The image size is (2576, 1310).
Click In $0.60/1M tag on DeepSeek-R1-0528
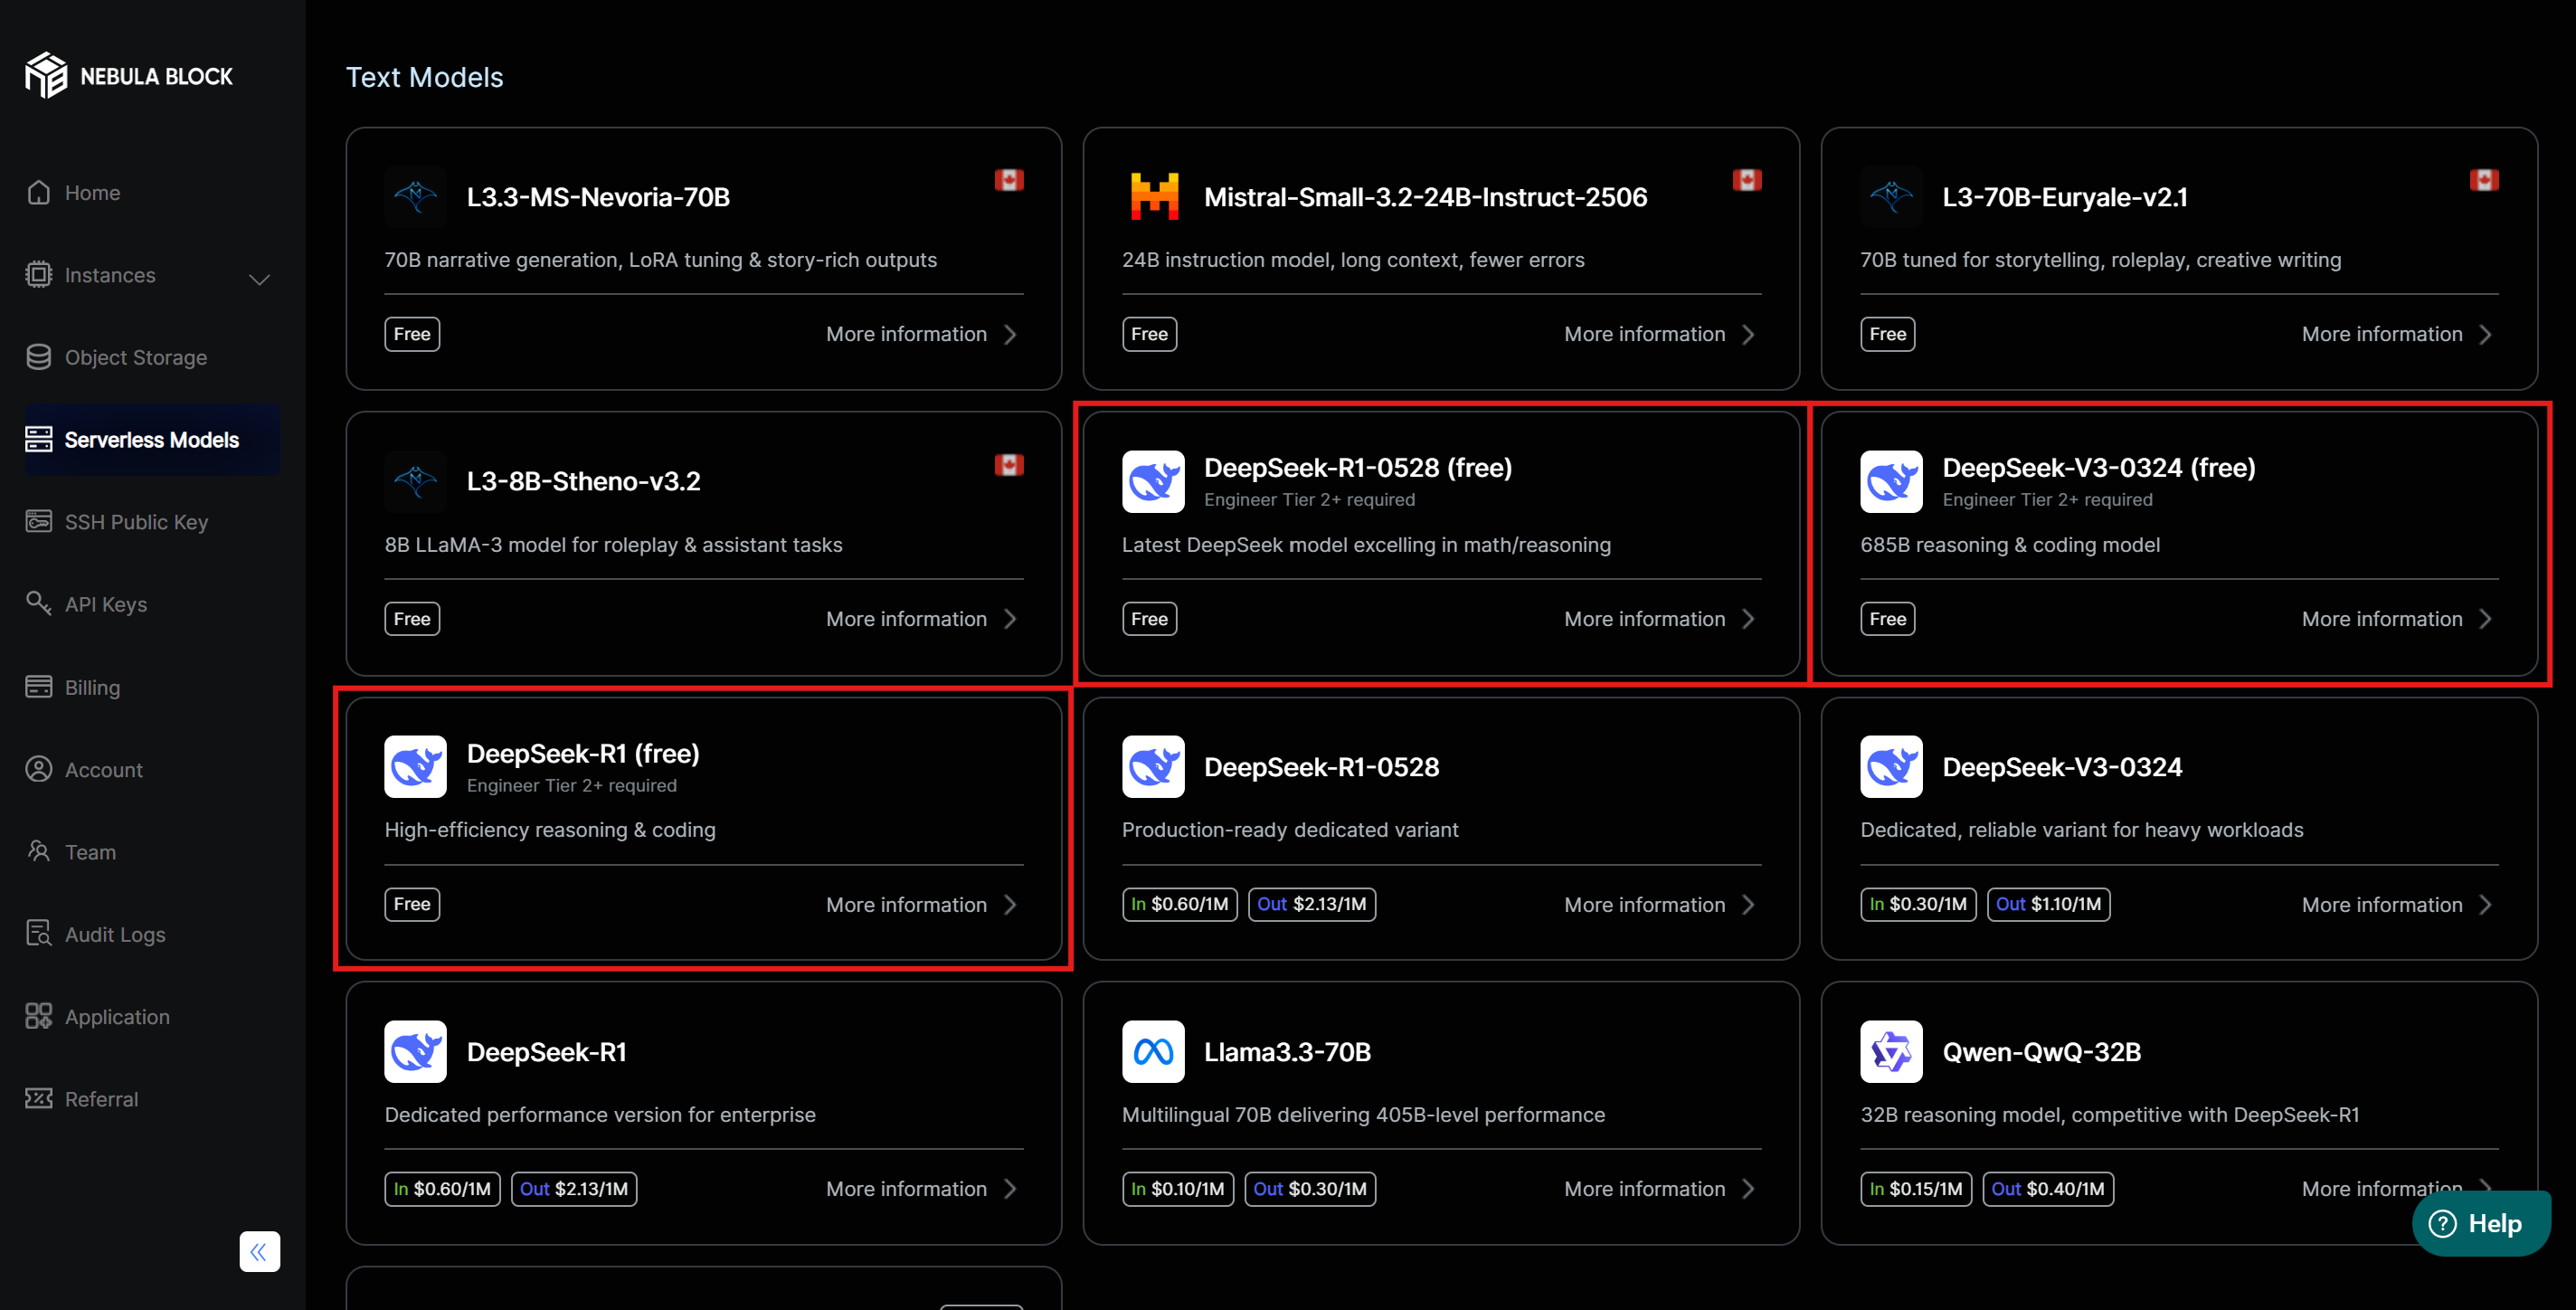(x=1180, y=904)
